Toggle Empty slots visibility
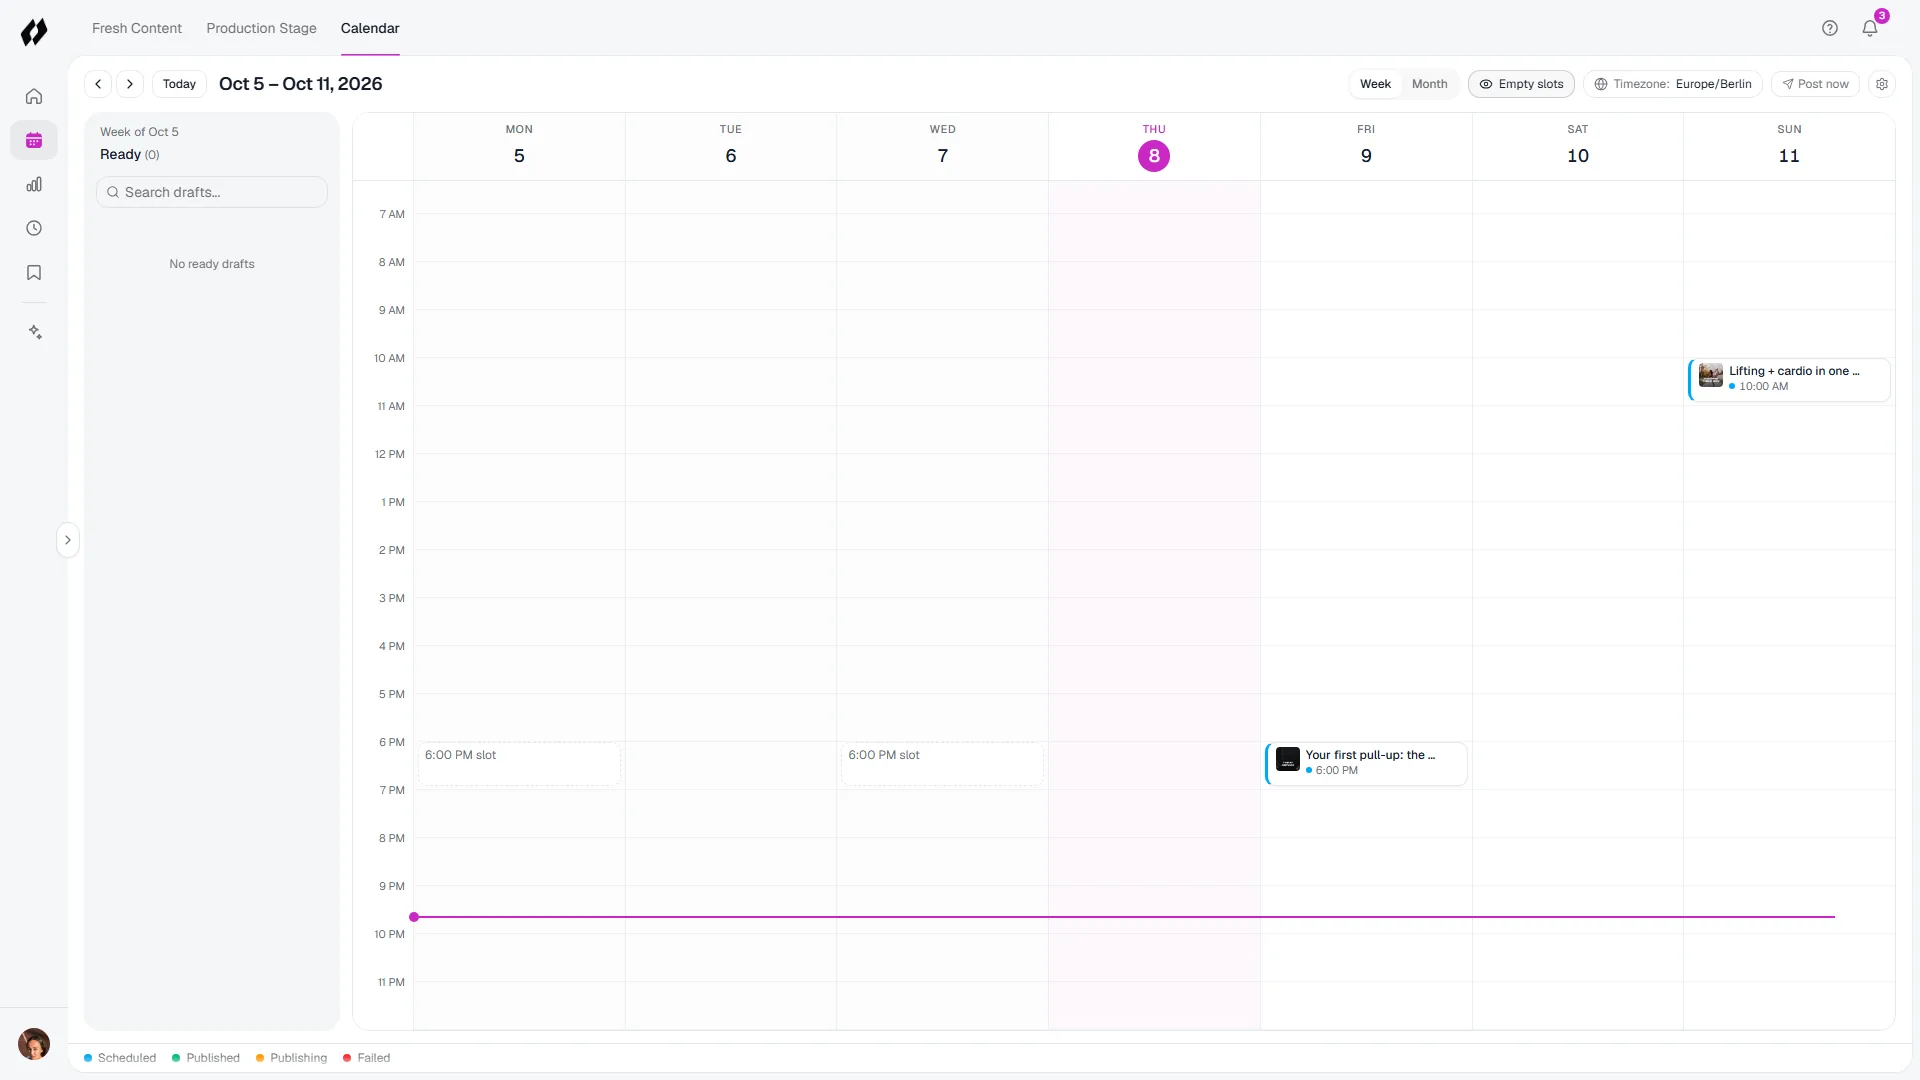 click(1521, 84)
